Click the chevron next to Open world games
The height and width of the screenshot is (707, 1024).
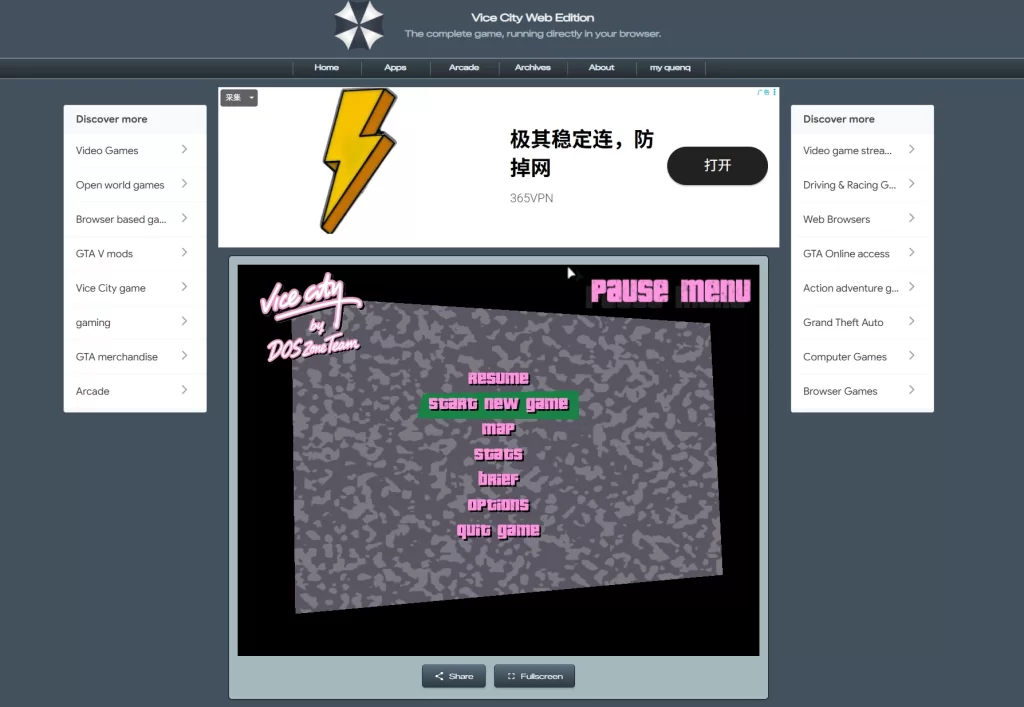(x=184, y=183)
